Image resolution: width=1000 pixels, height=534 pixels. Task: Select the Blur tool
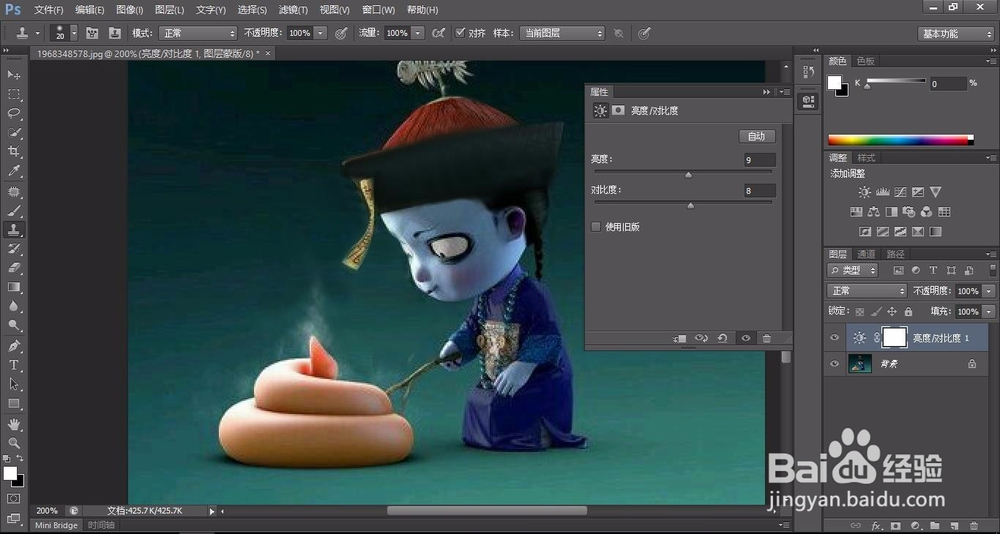[13, 306]
